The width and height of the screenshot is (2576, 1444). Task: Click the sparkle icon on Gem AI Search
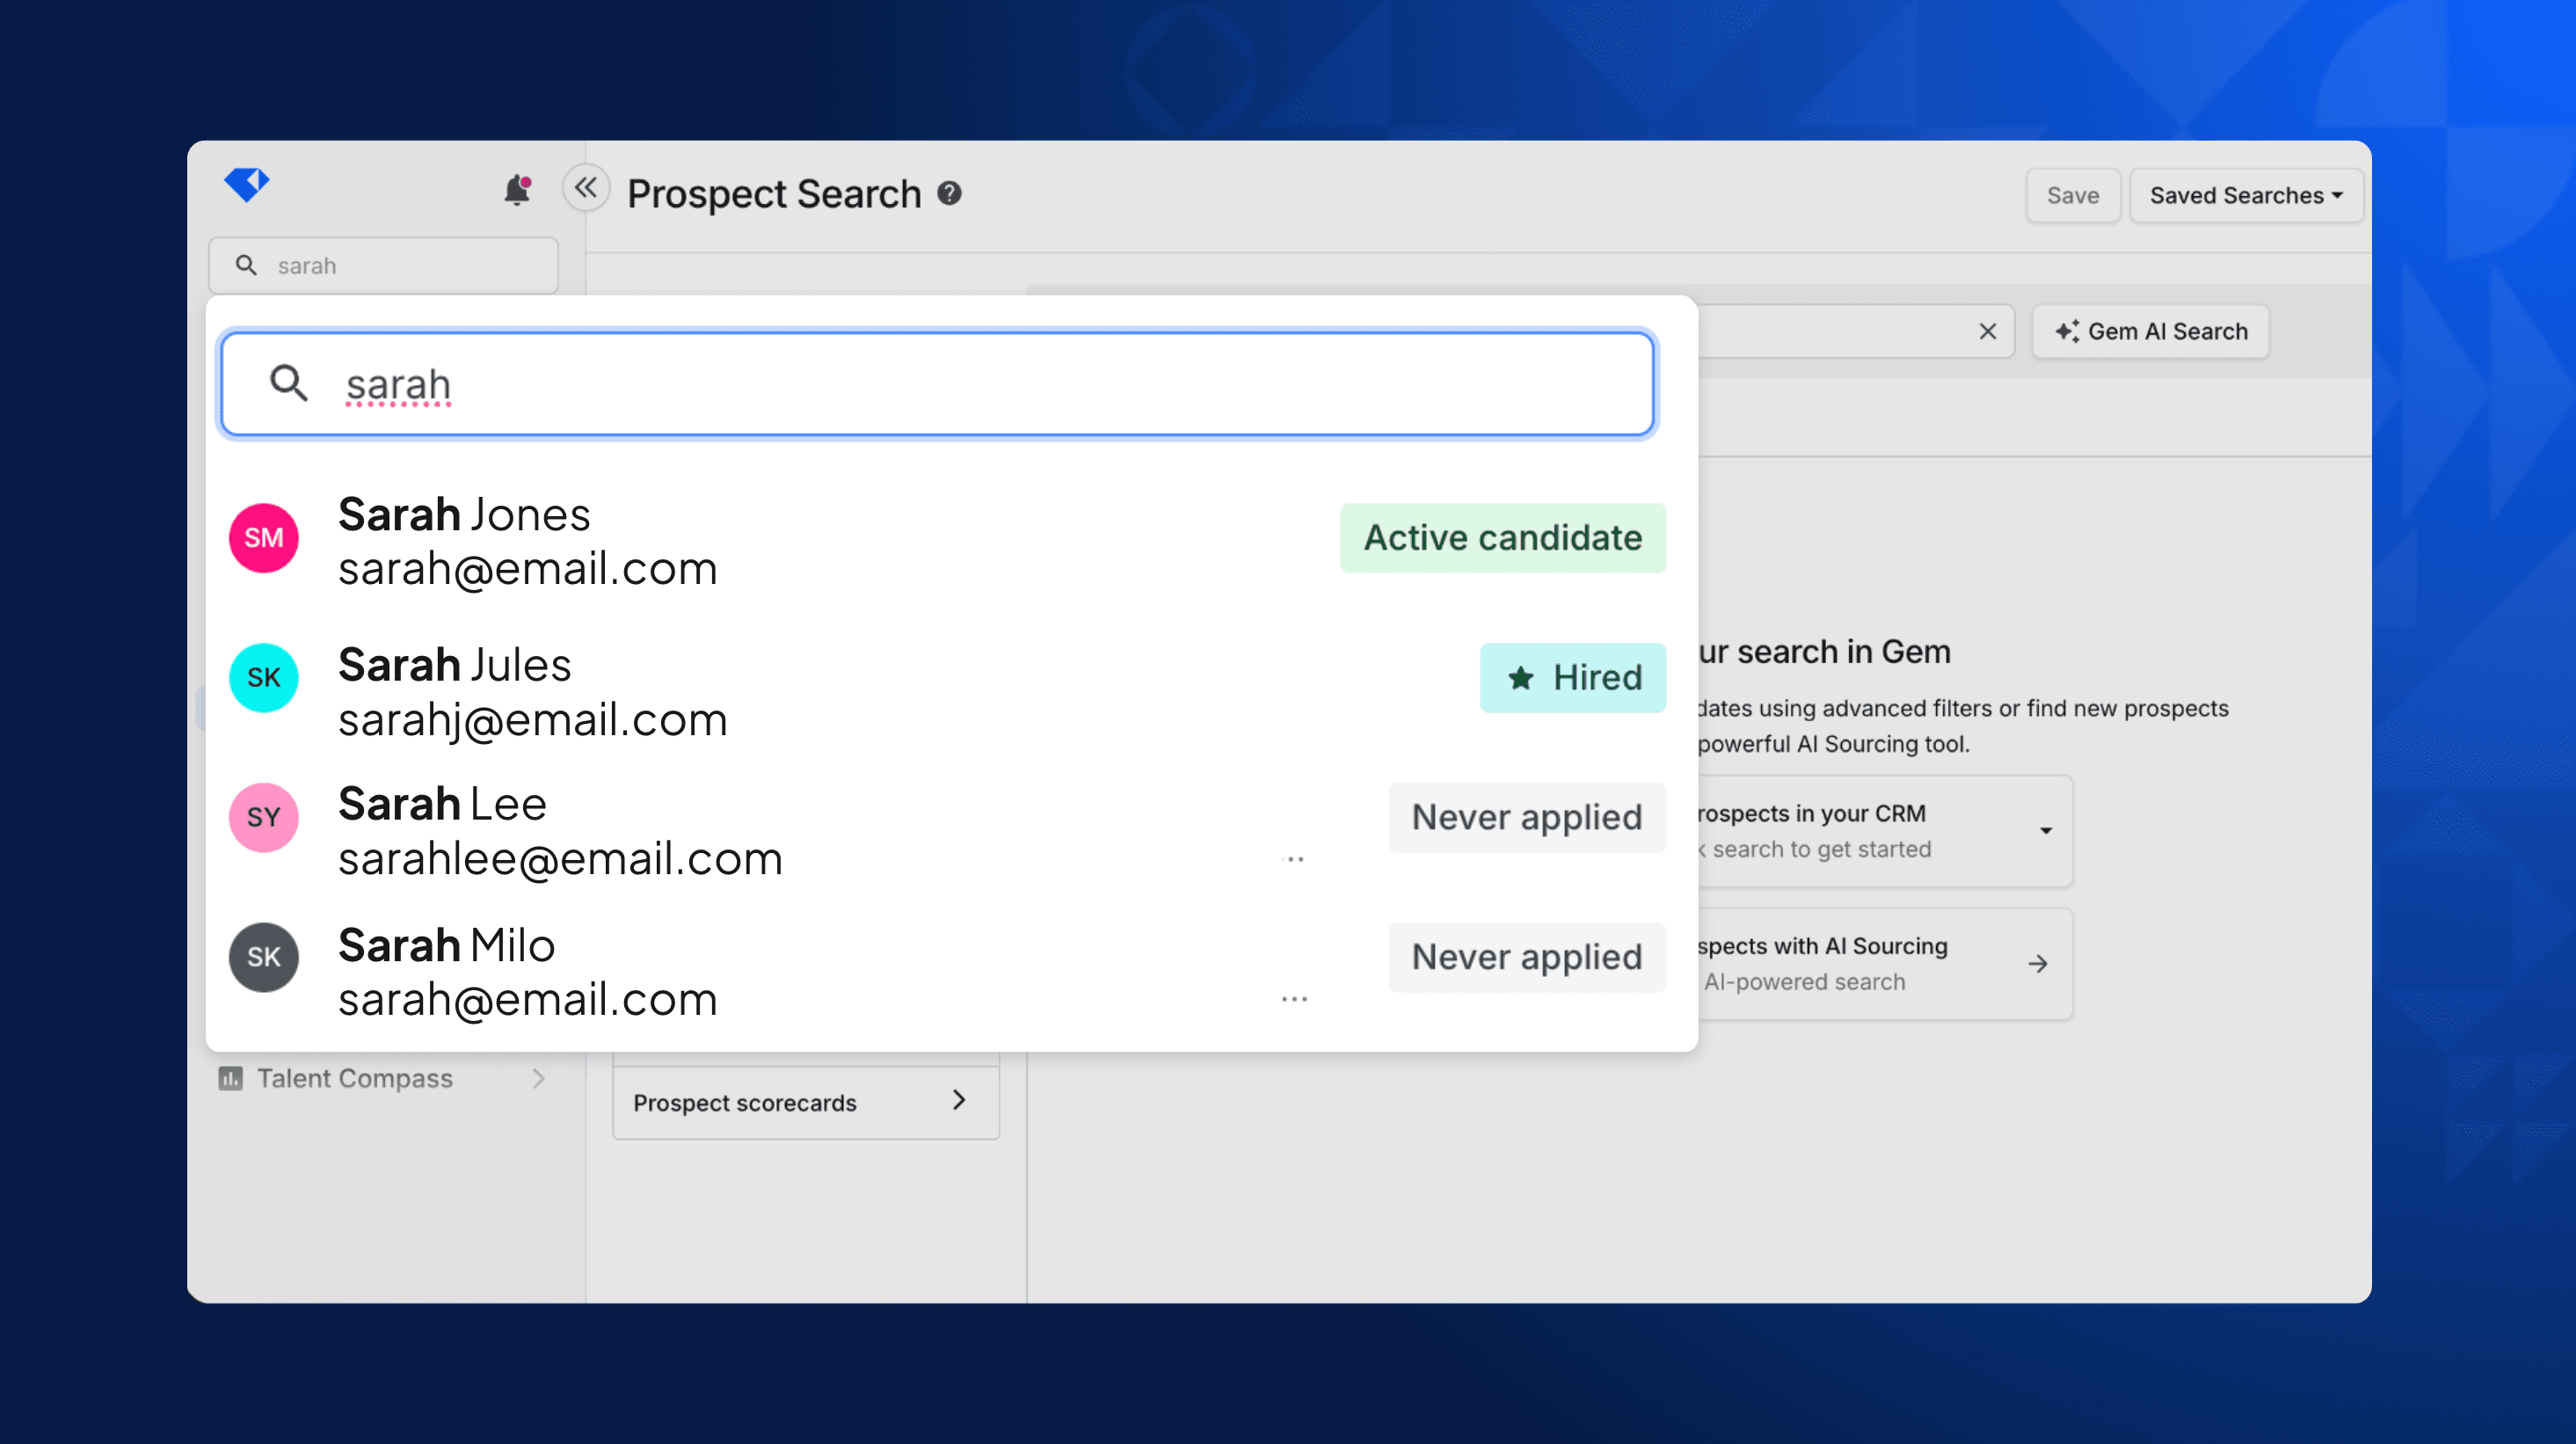coord(2068,331)
